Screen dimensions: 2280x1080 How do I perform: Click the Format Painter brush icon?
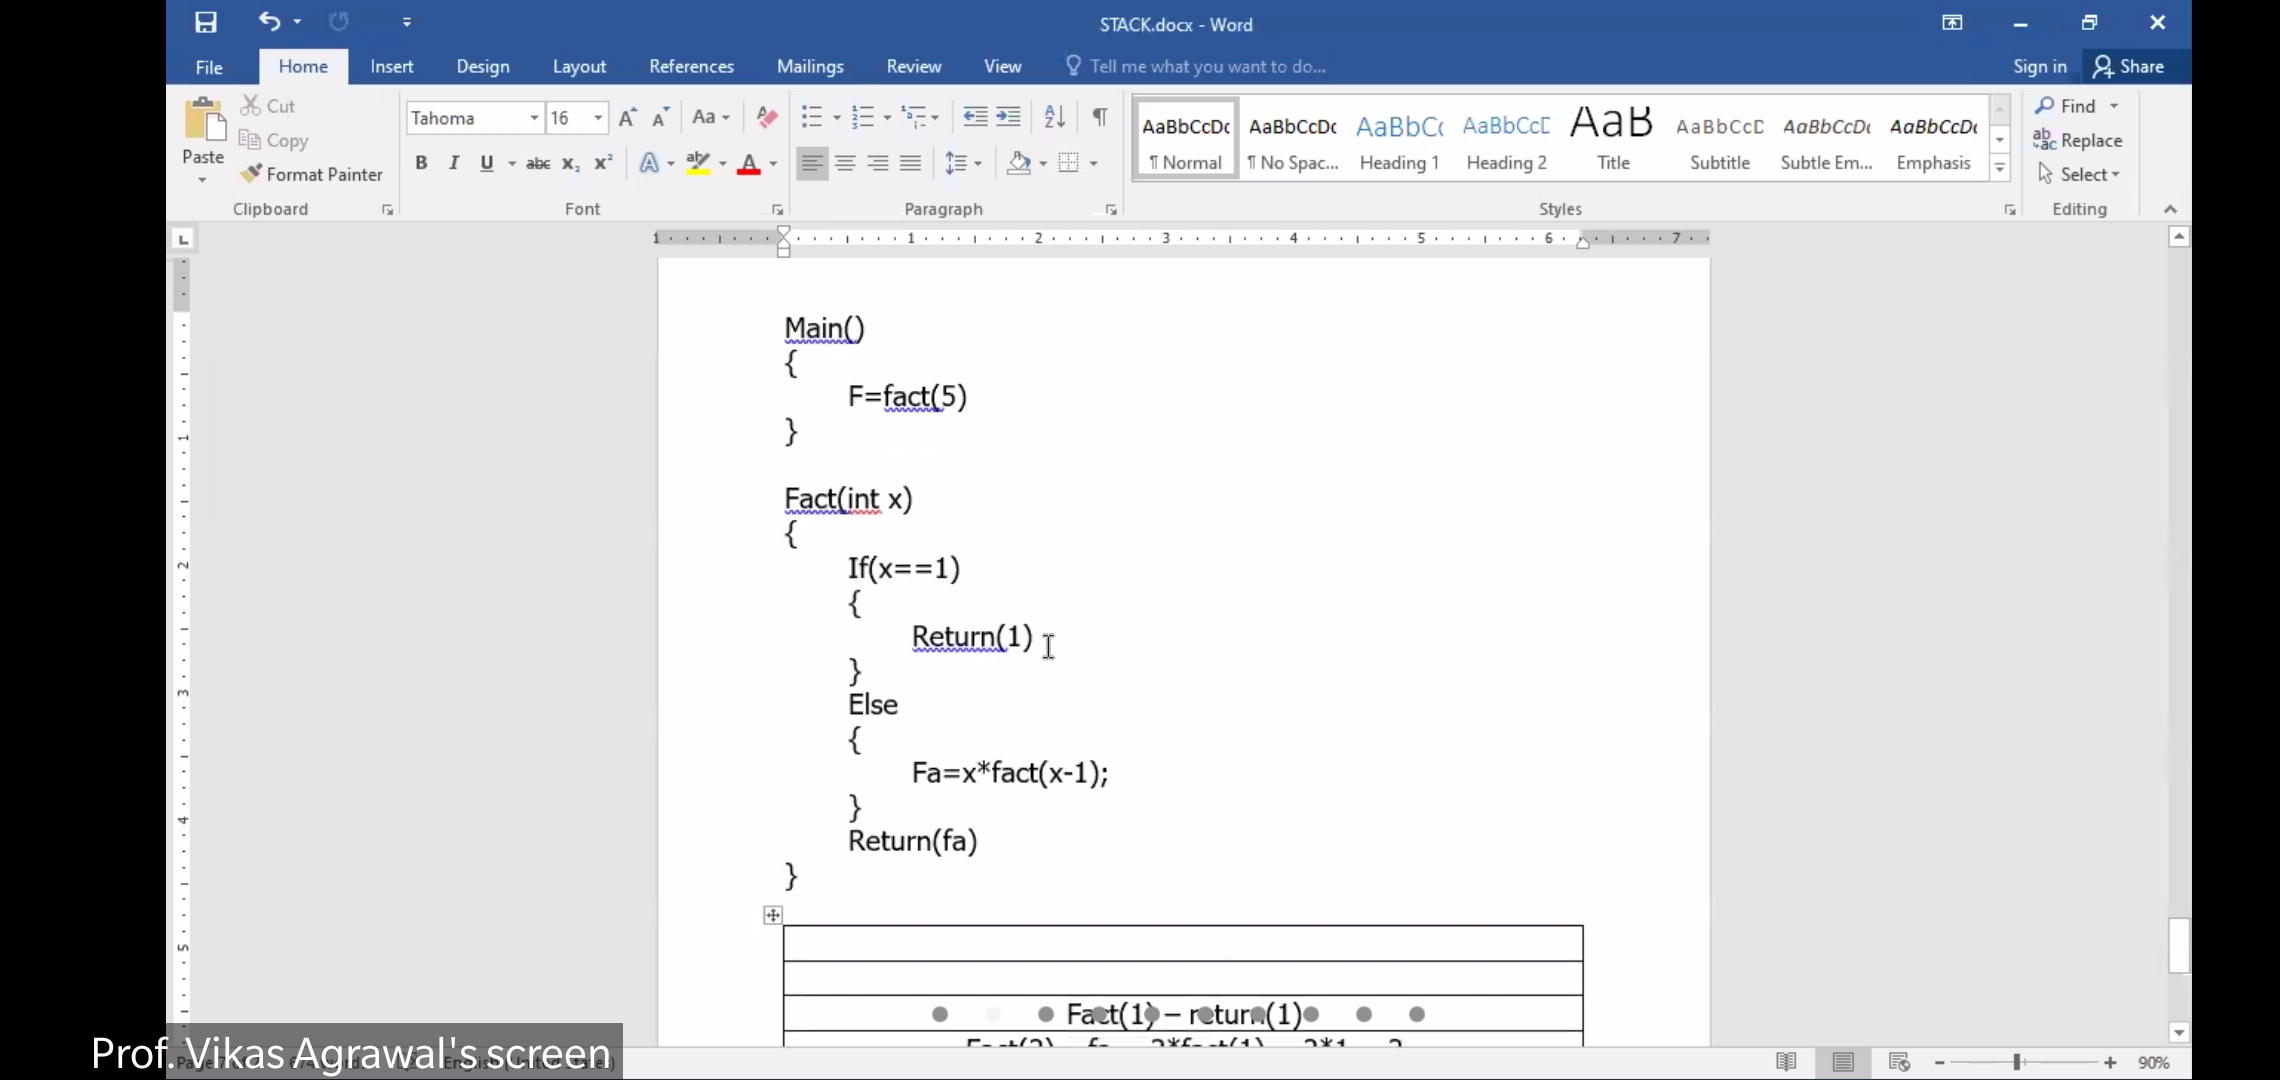coord(251,174)
